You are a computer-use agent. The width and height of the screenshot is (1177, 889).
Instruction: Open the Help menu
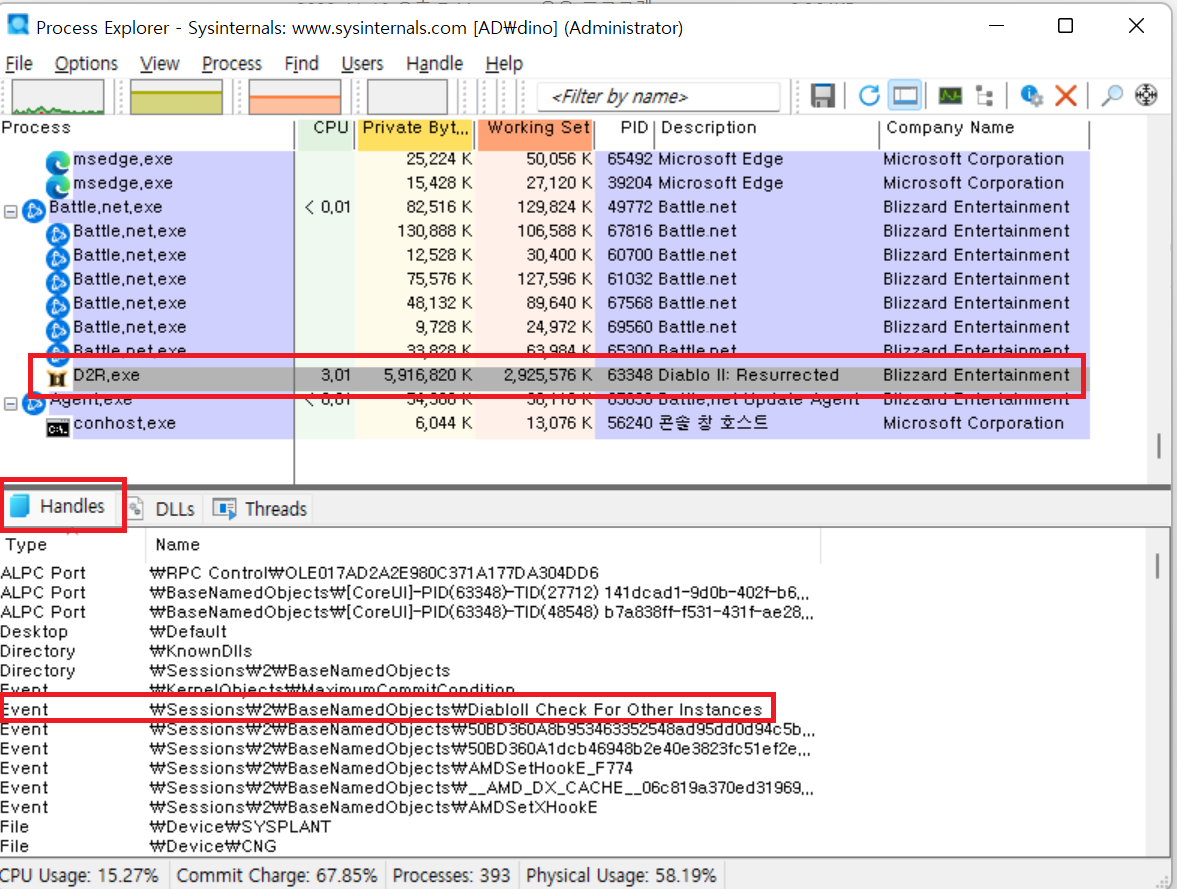(x=504, y=64)
